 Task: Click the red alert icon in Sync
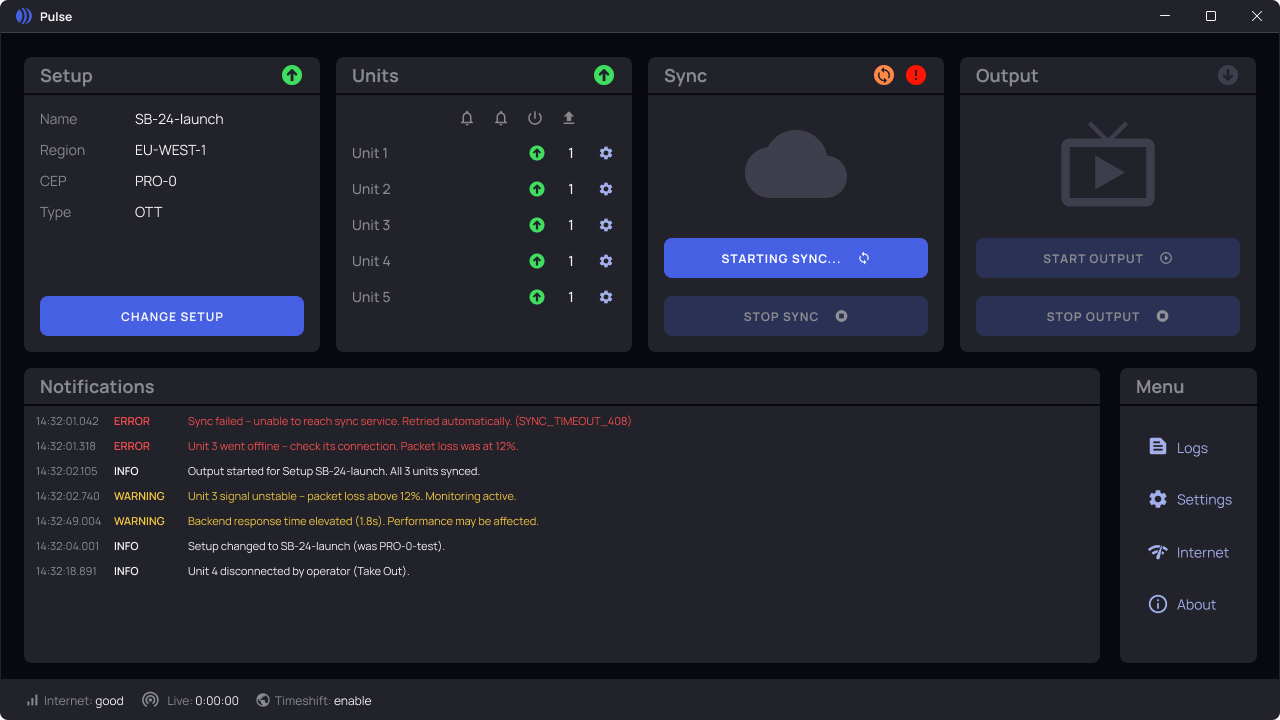coord(916,75)
